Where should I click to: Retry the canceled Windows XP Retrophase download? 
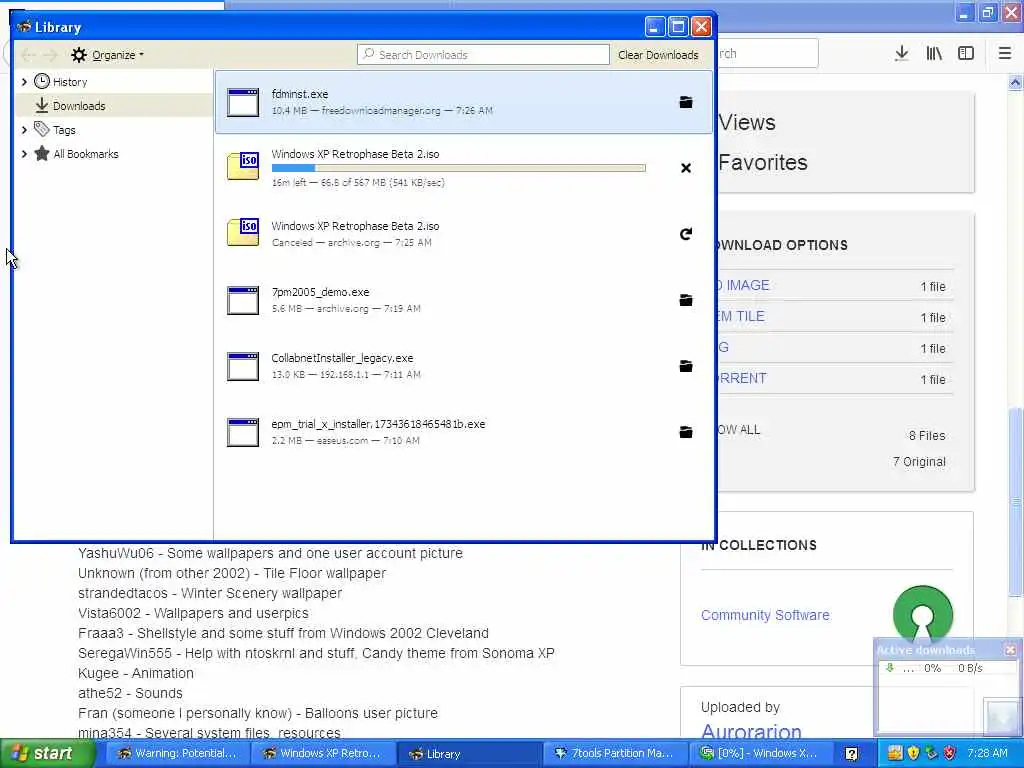point(686,234)
